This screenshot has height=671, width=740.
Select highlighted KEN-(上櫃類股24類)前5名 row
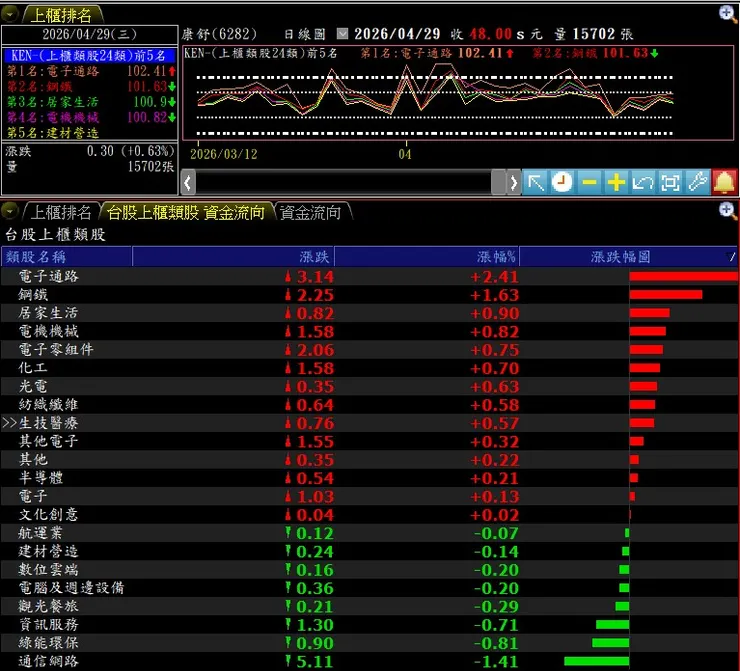click(x=90, y=55)
